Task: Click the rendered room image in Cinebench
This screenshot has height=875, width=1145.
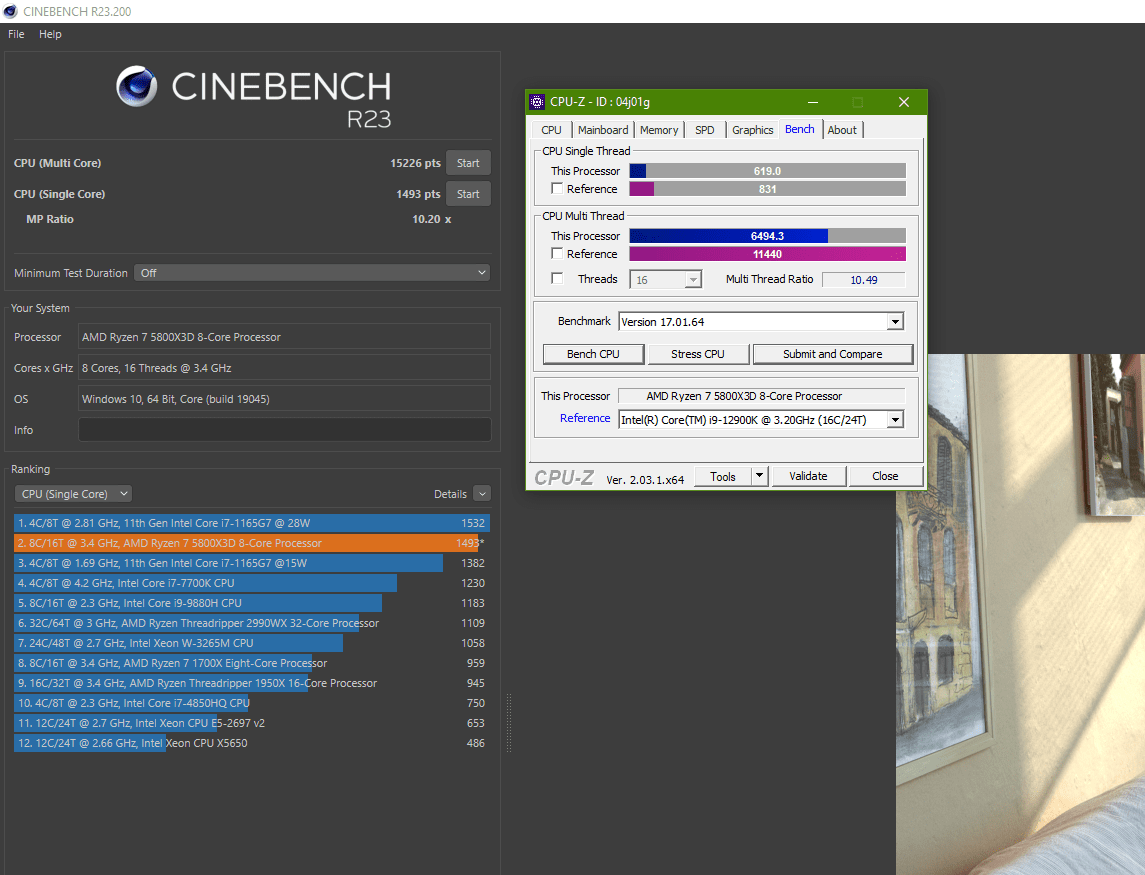Action: [x=1020, y=614]
